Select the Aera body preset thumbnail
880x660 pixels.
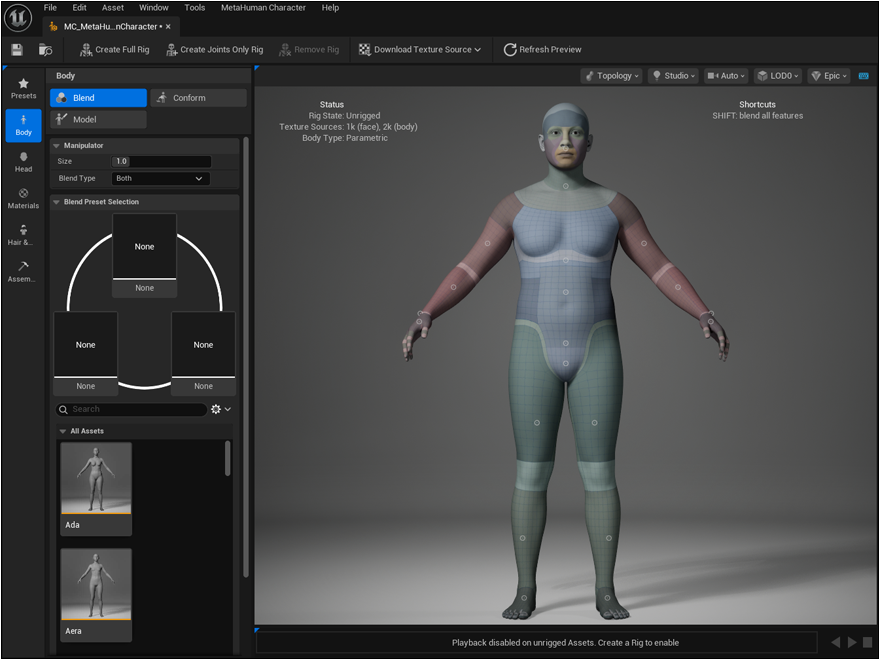pyautogui.click(x=96, y=595)
